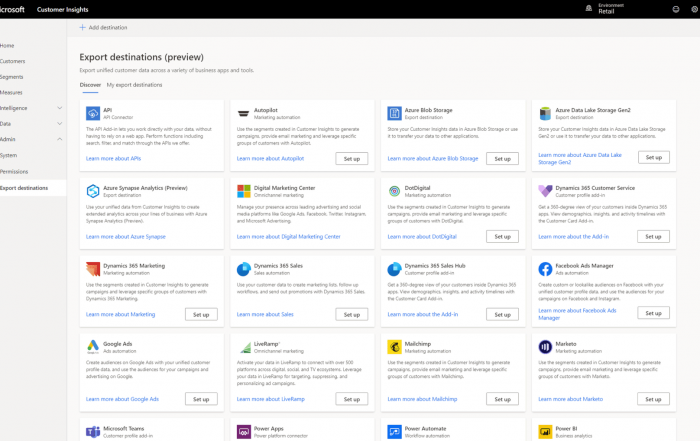Click the Power Automate card icon

[394, 432]
